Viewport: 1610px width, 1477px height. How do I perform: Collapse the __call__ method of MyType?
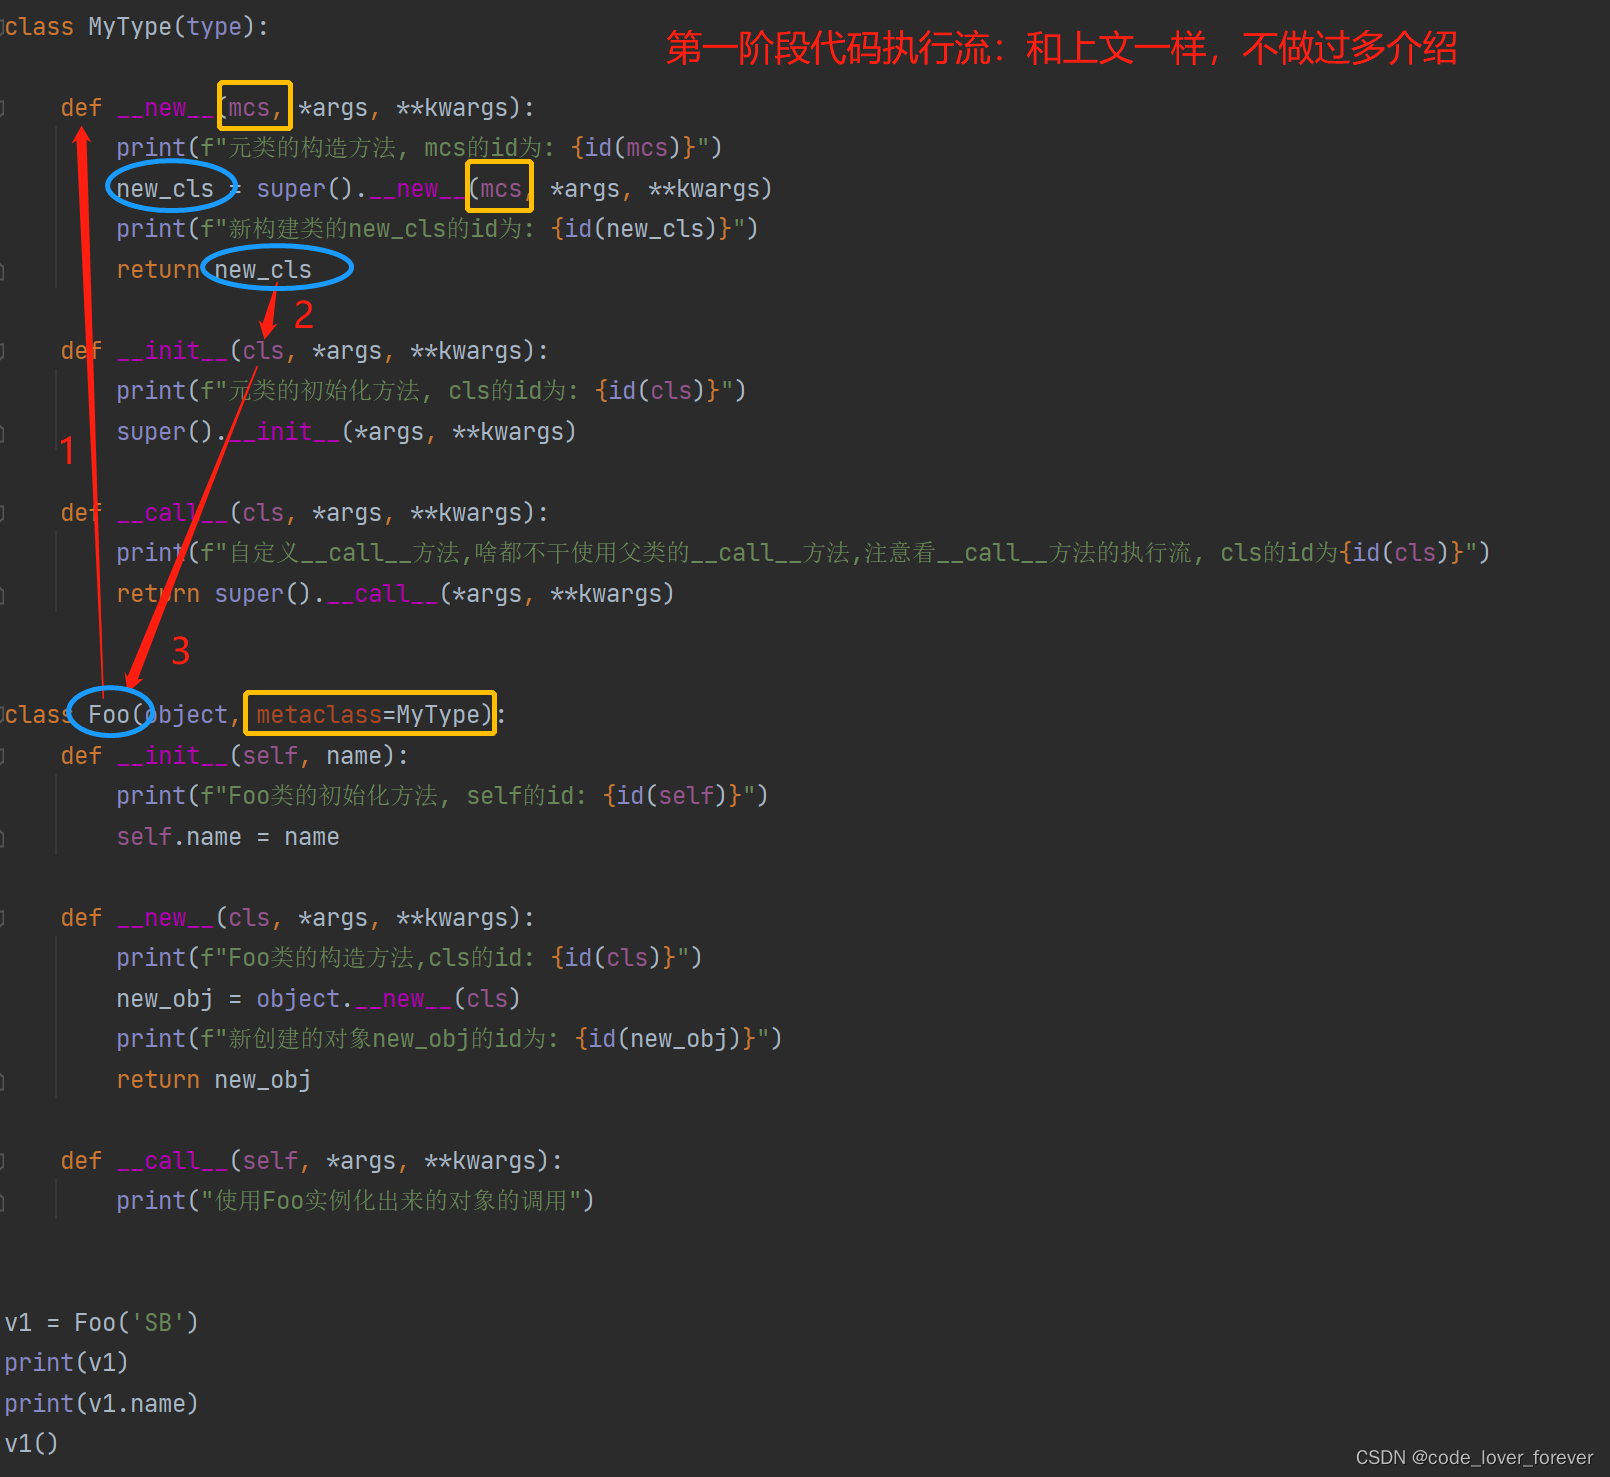click(5, 512)
